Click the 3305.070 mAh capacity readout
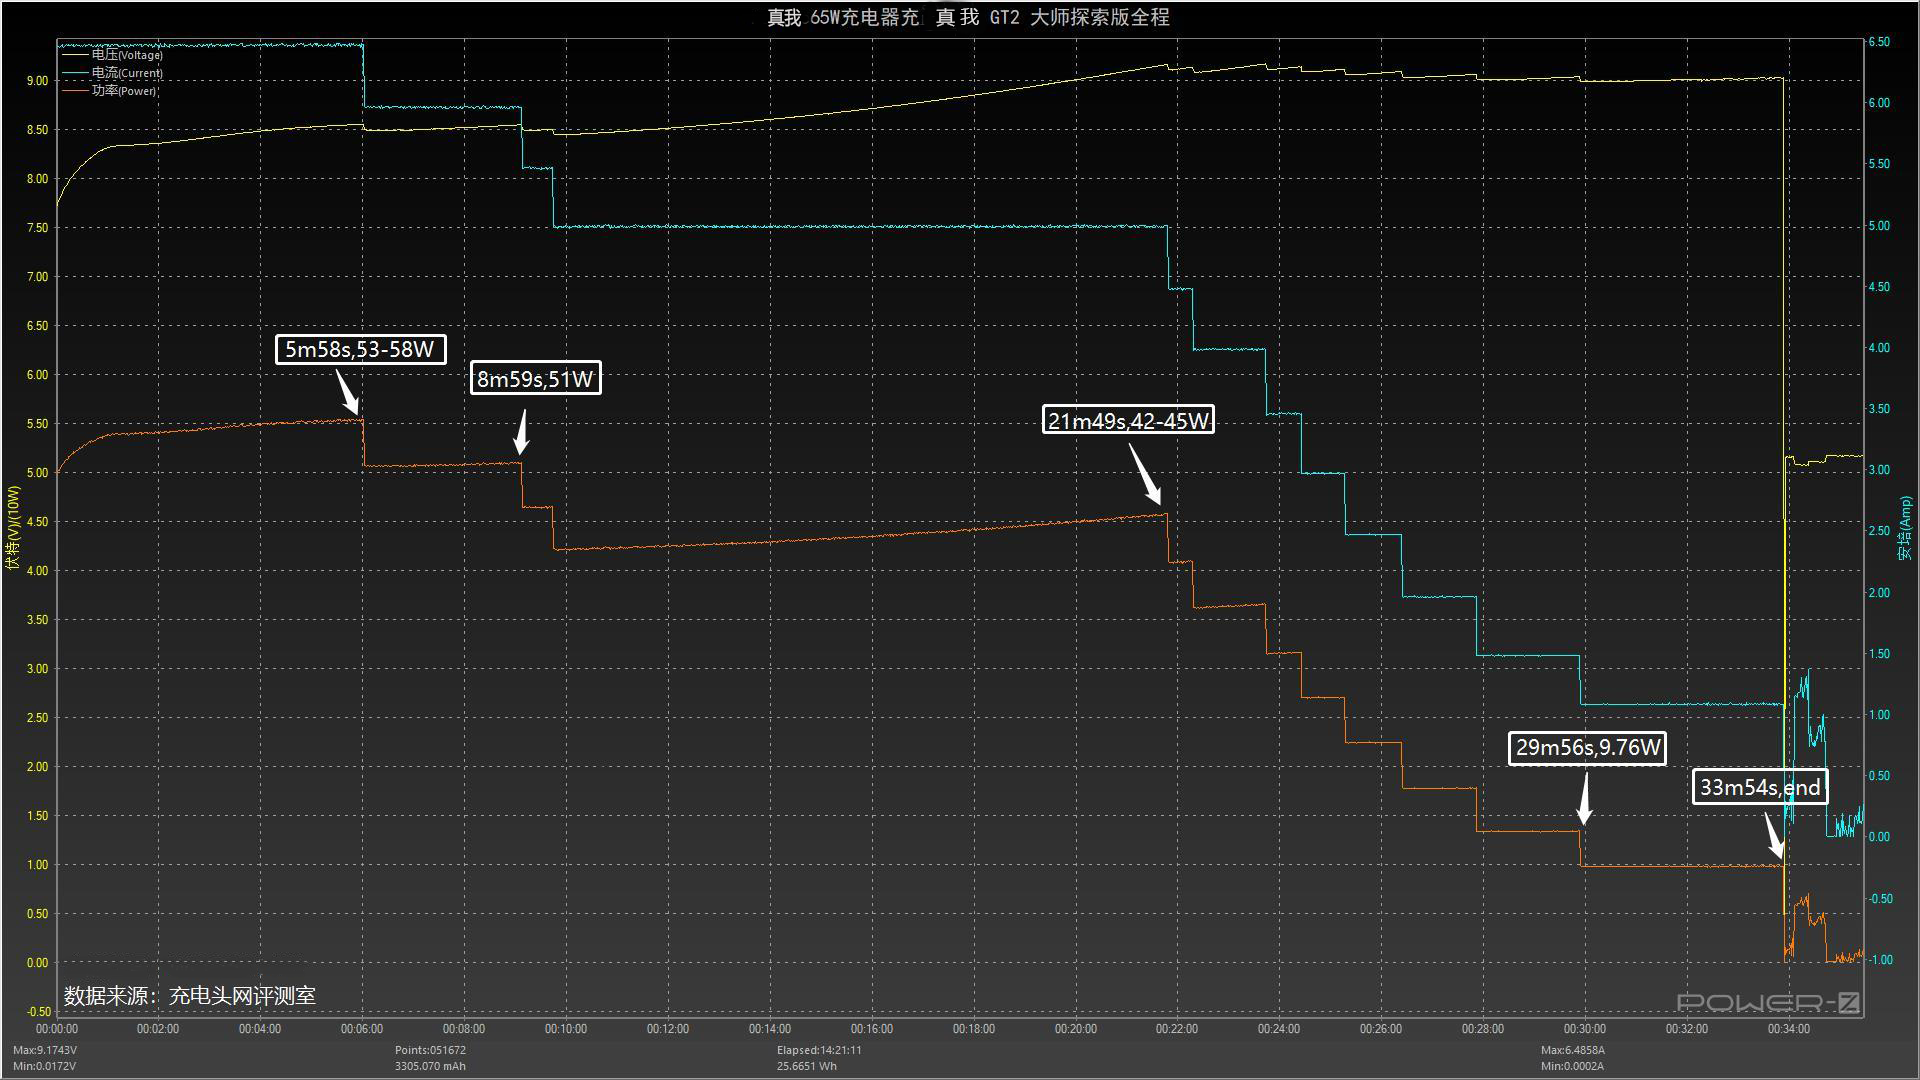Viewport: 1920px width, 1080px height. (430, 1066)
